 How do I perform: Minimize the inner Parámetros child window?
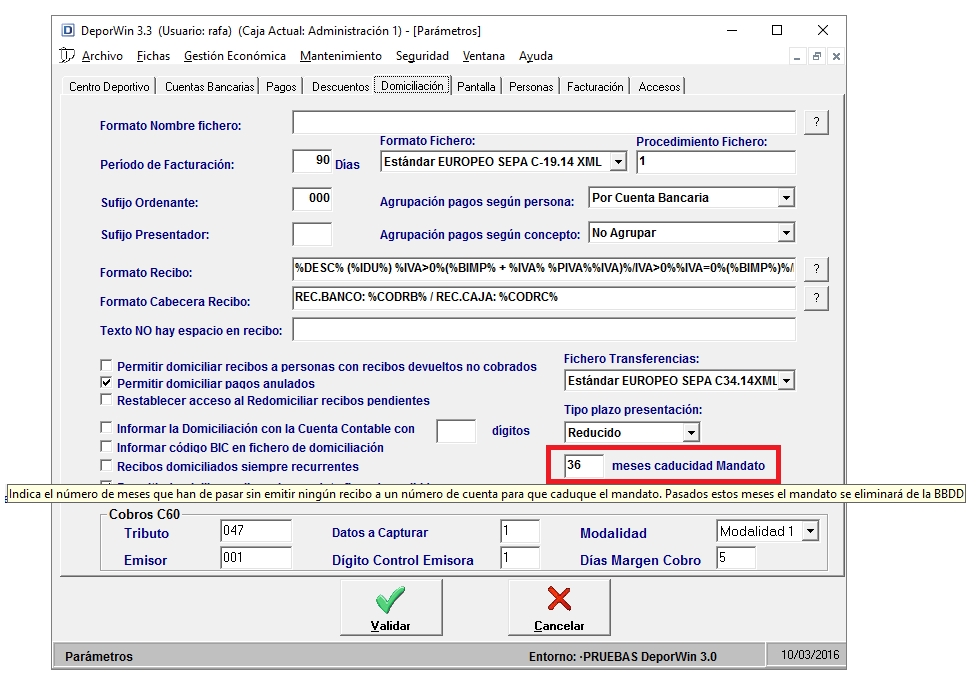pyautogui.click(x=797, y=56)
